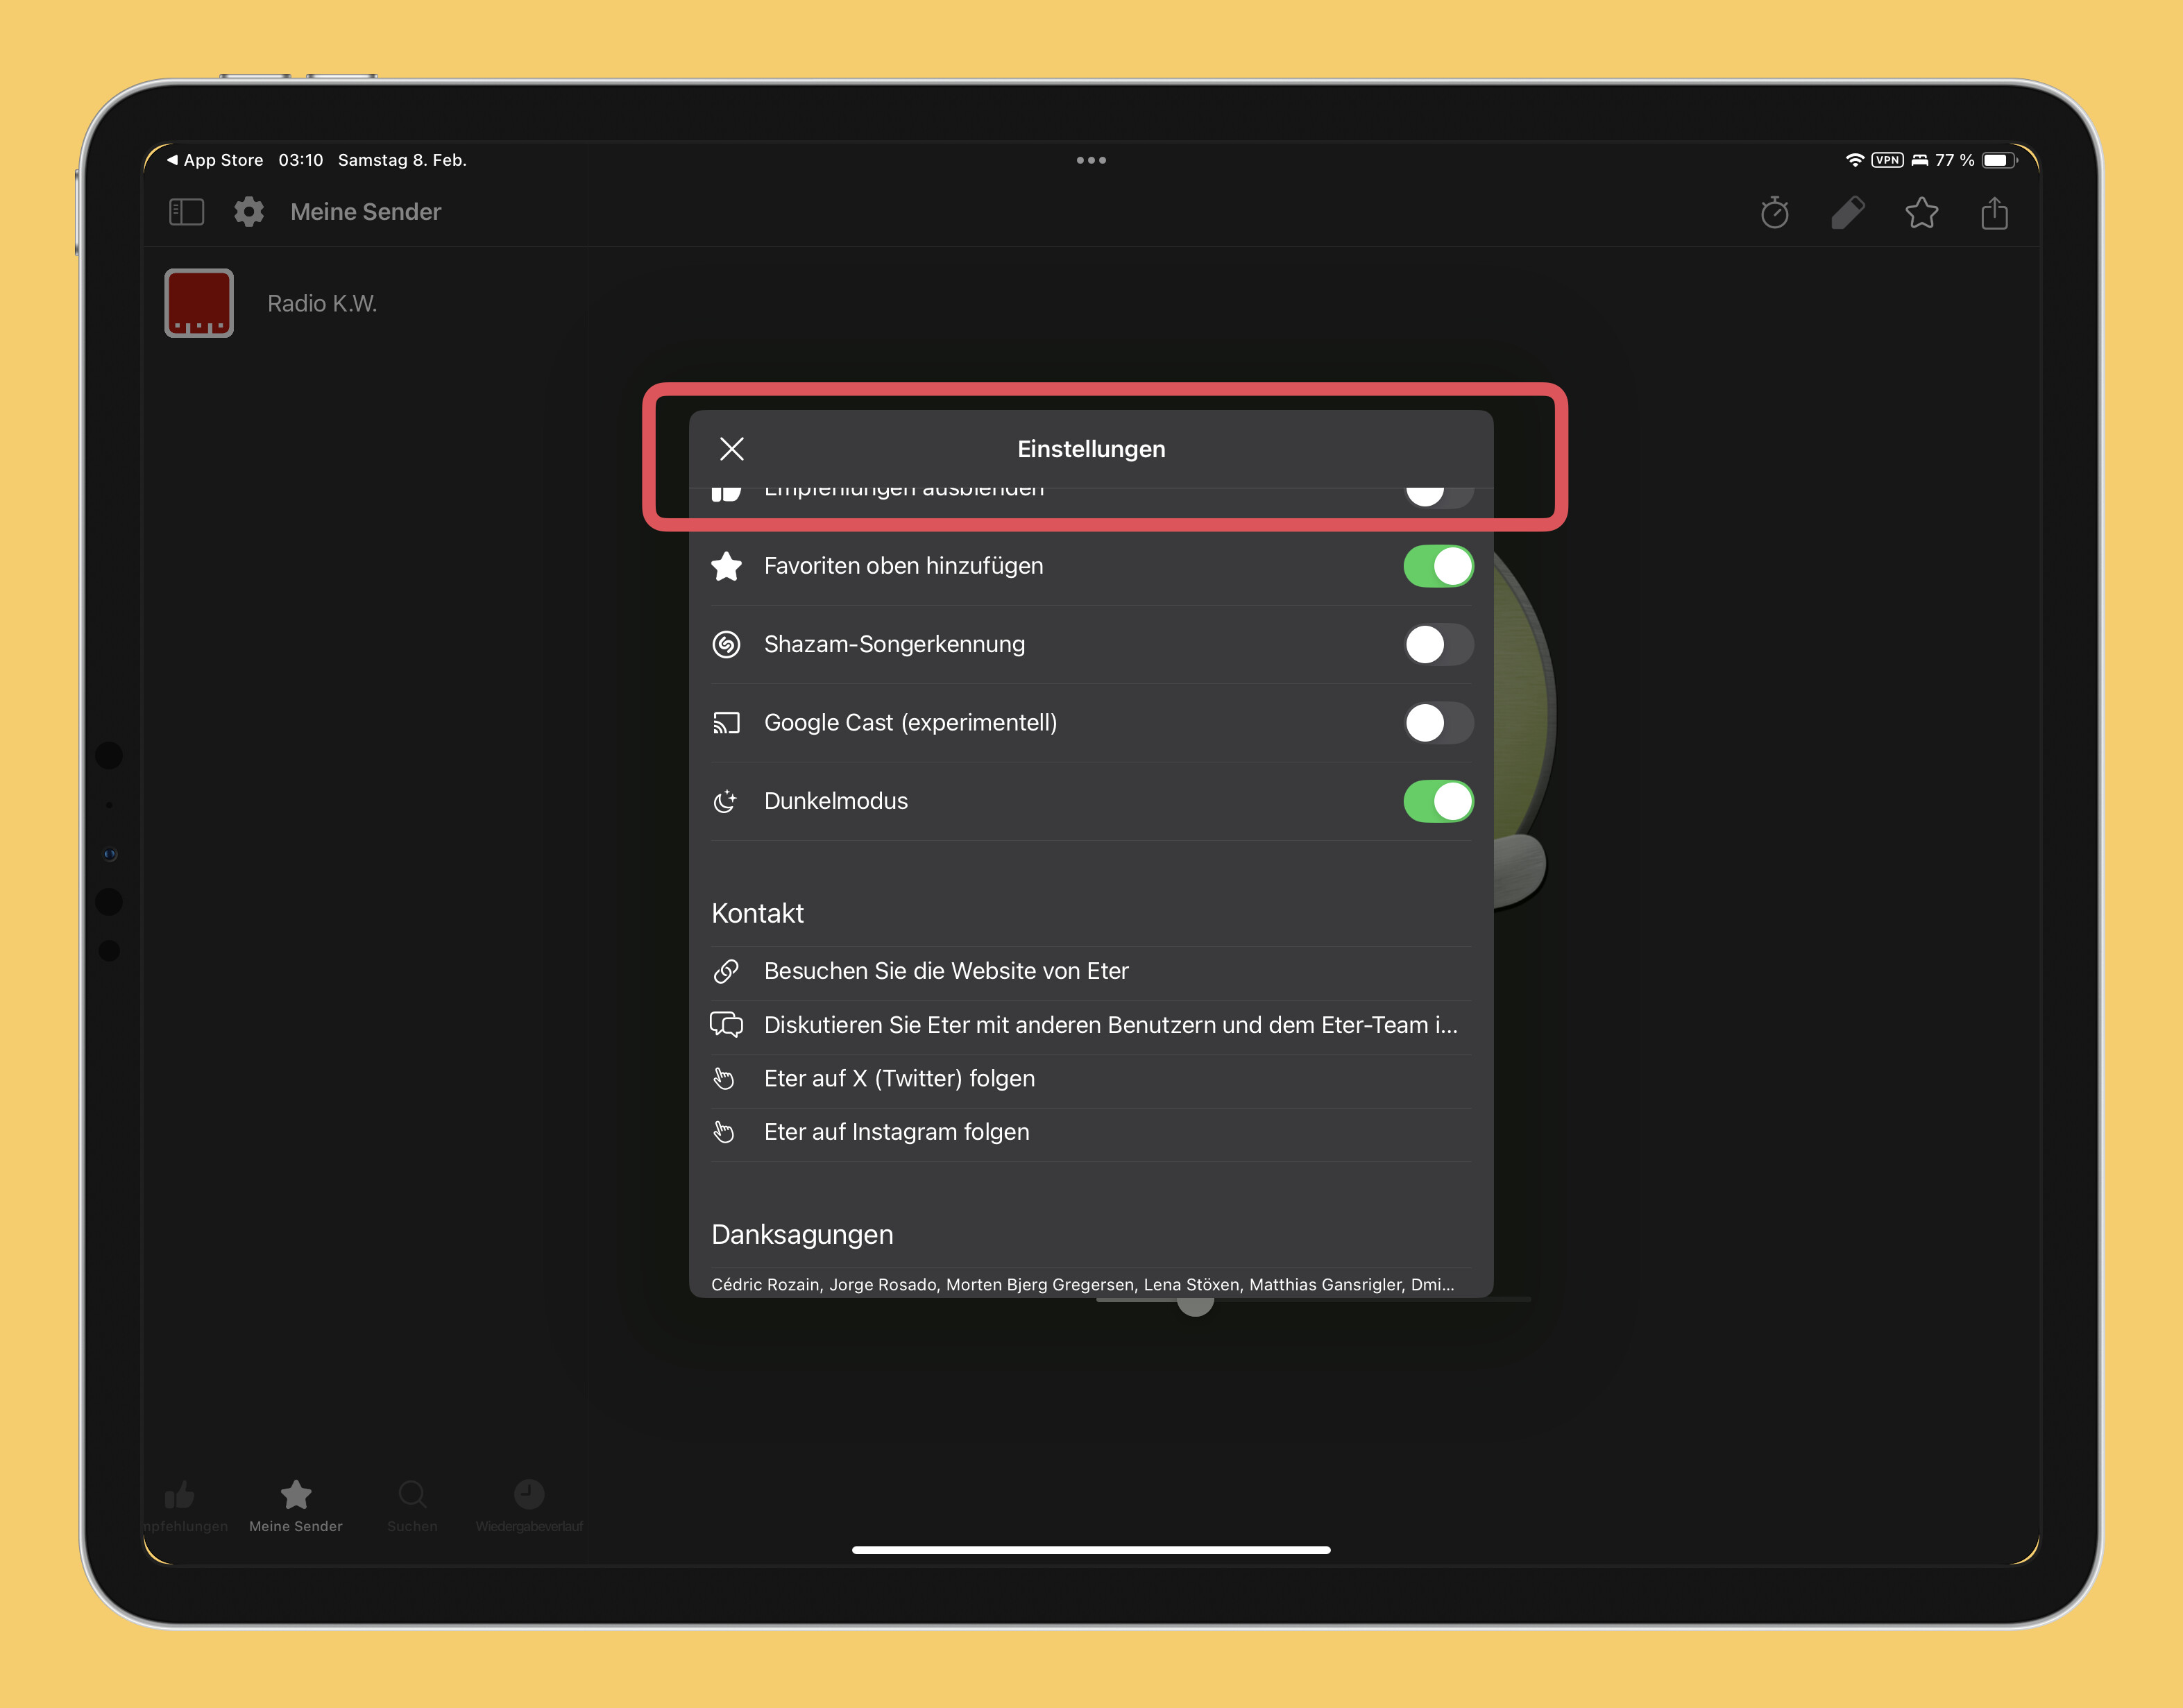Screen dimensions: 2183x1708
Task: Open the share icon
Action: [1994, 212]
